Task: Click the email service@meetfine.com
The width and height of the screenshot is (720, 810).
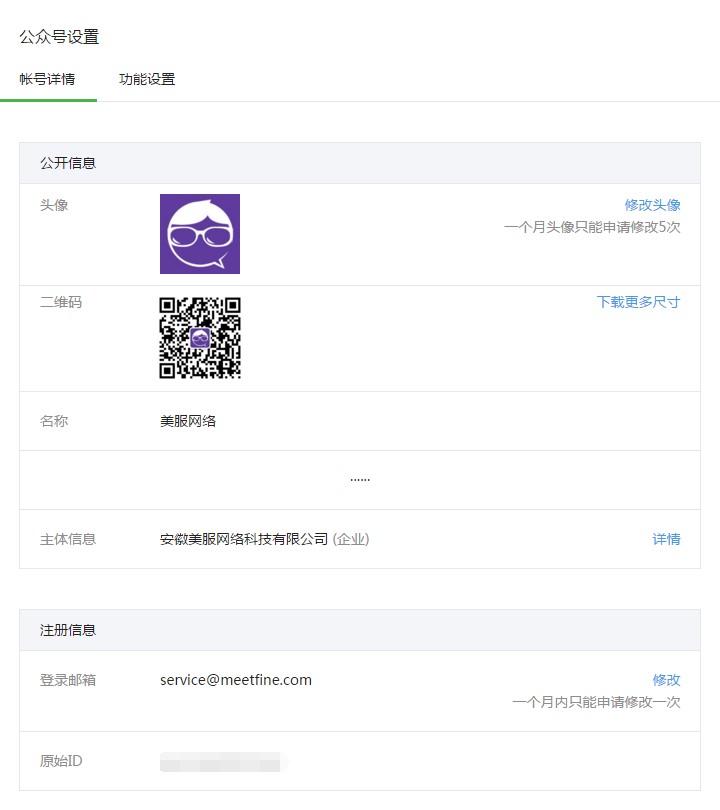Action: click(236, 680)
